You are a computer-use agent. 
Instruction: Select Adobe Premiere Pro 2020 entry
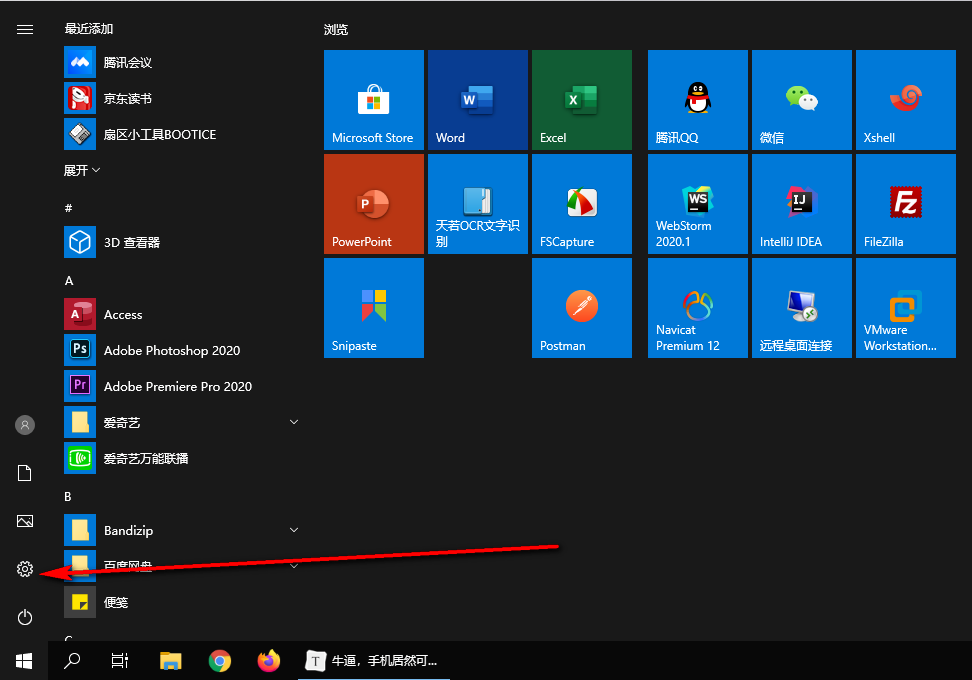pos(177,386)
